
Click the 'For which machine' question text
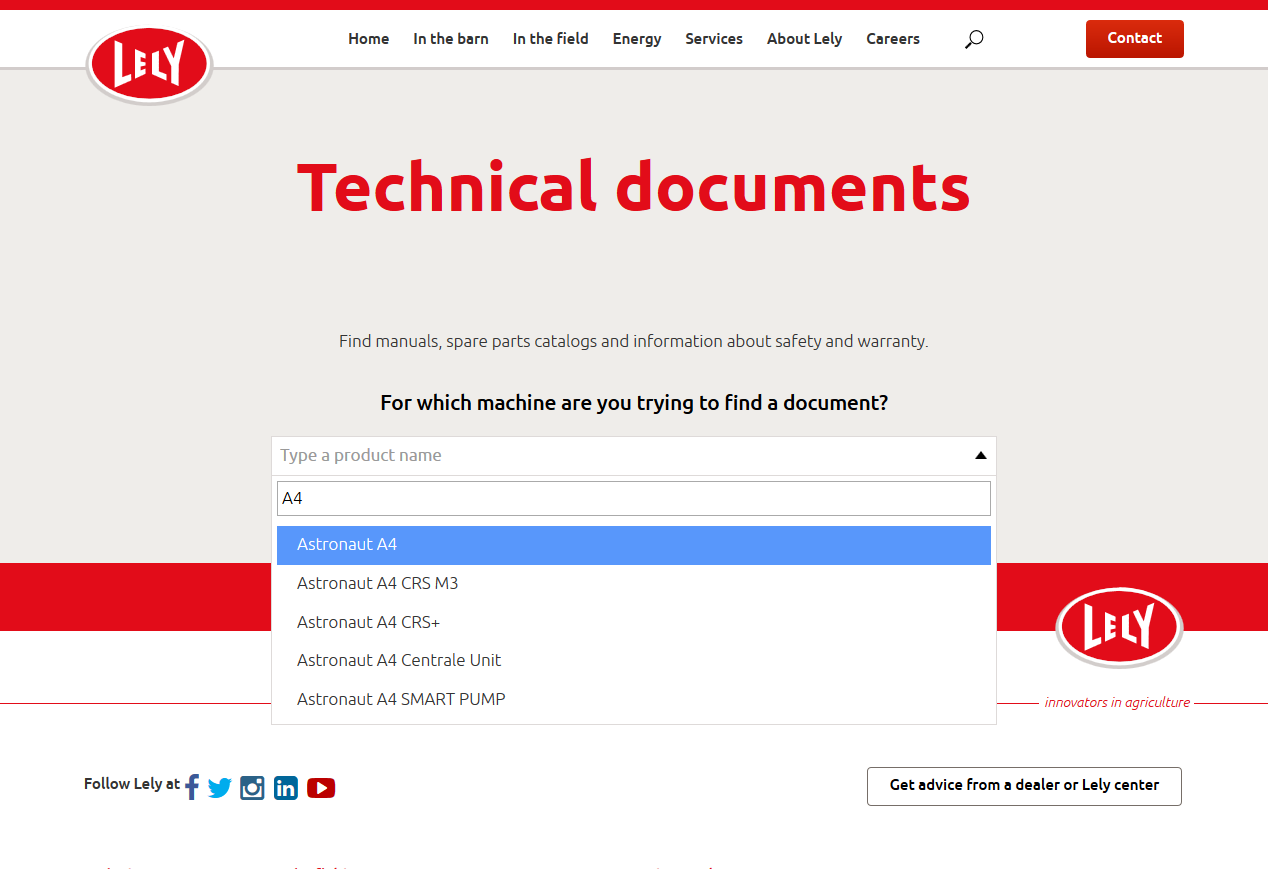(634, 403)
